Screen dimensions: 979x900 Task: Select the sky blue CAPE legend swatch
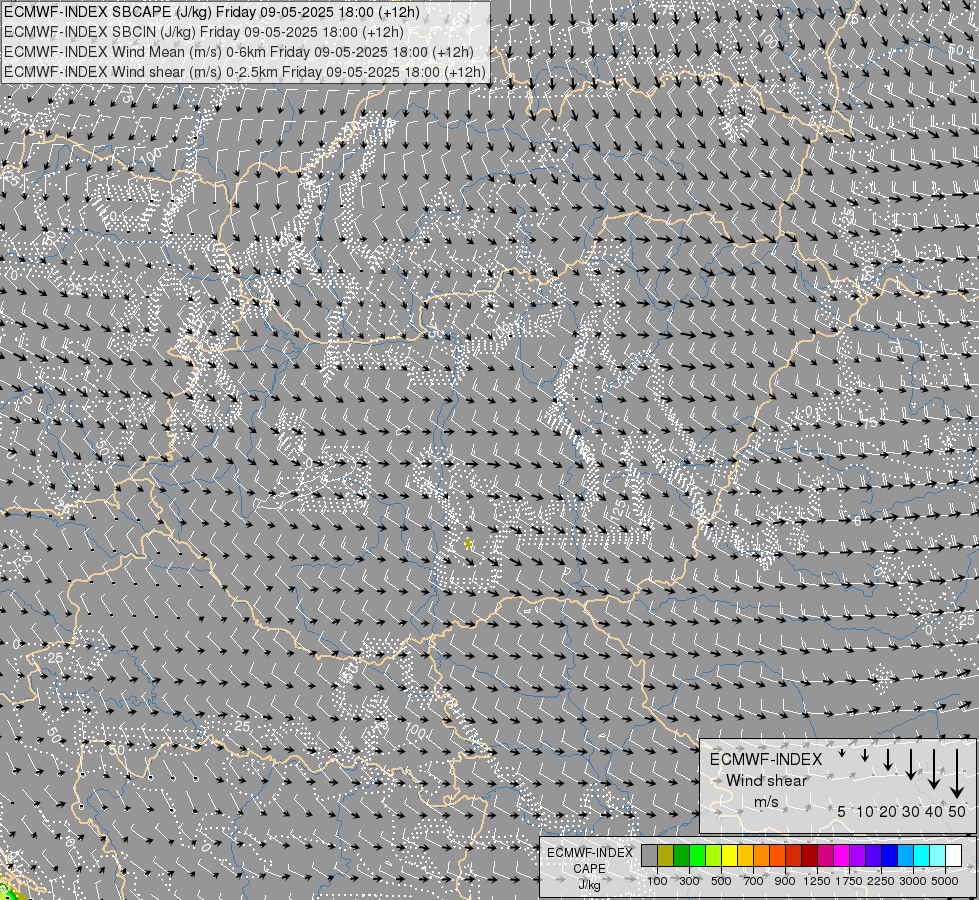tap(906, 855)
